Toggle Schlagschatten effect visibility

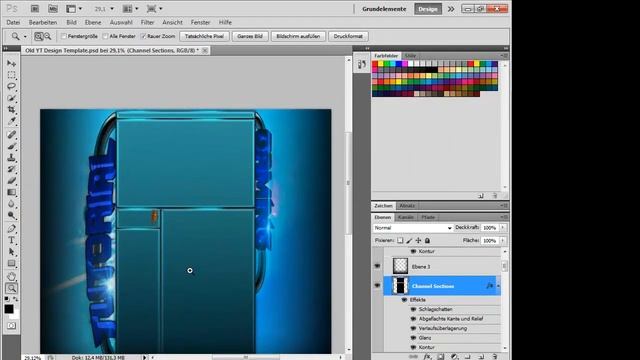point(413,309)
